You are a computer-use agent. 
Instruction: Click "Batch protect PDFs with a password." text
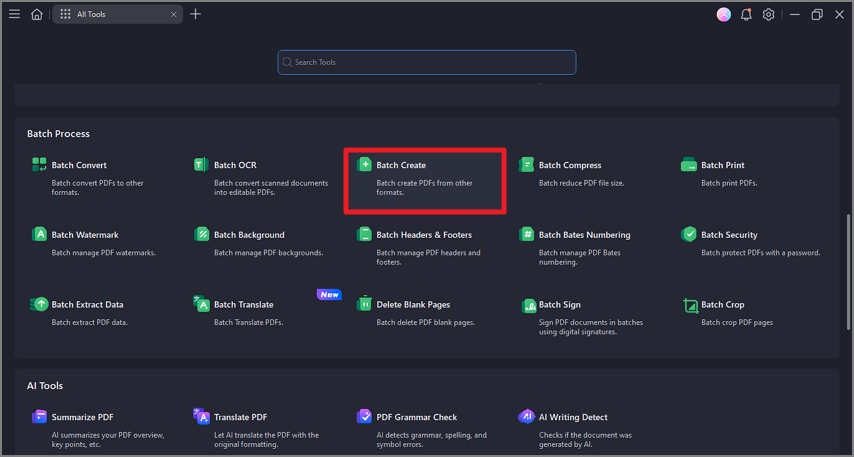pos(760,253)
